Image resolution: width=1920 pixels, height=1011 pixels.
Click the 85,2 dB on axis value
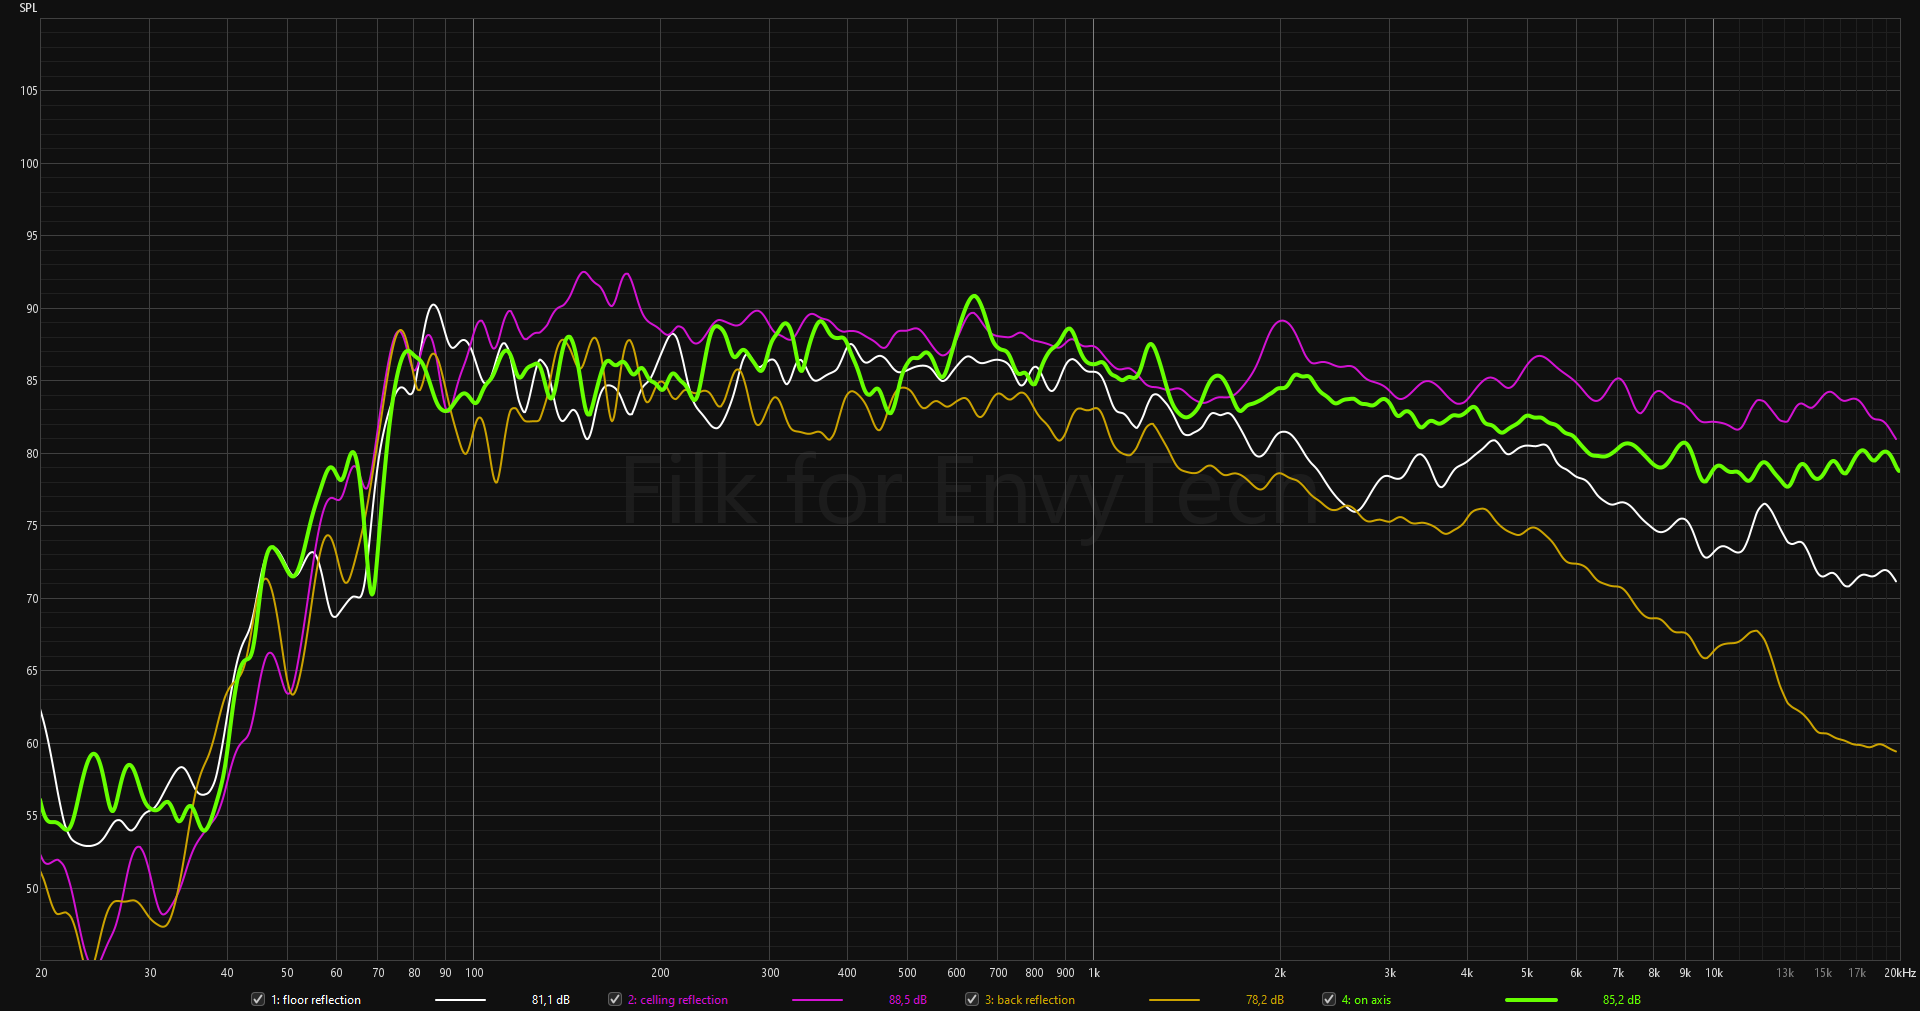click(x=1622, y=1000)
